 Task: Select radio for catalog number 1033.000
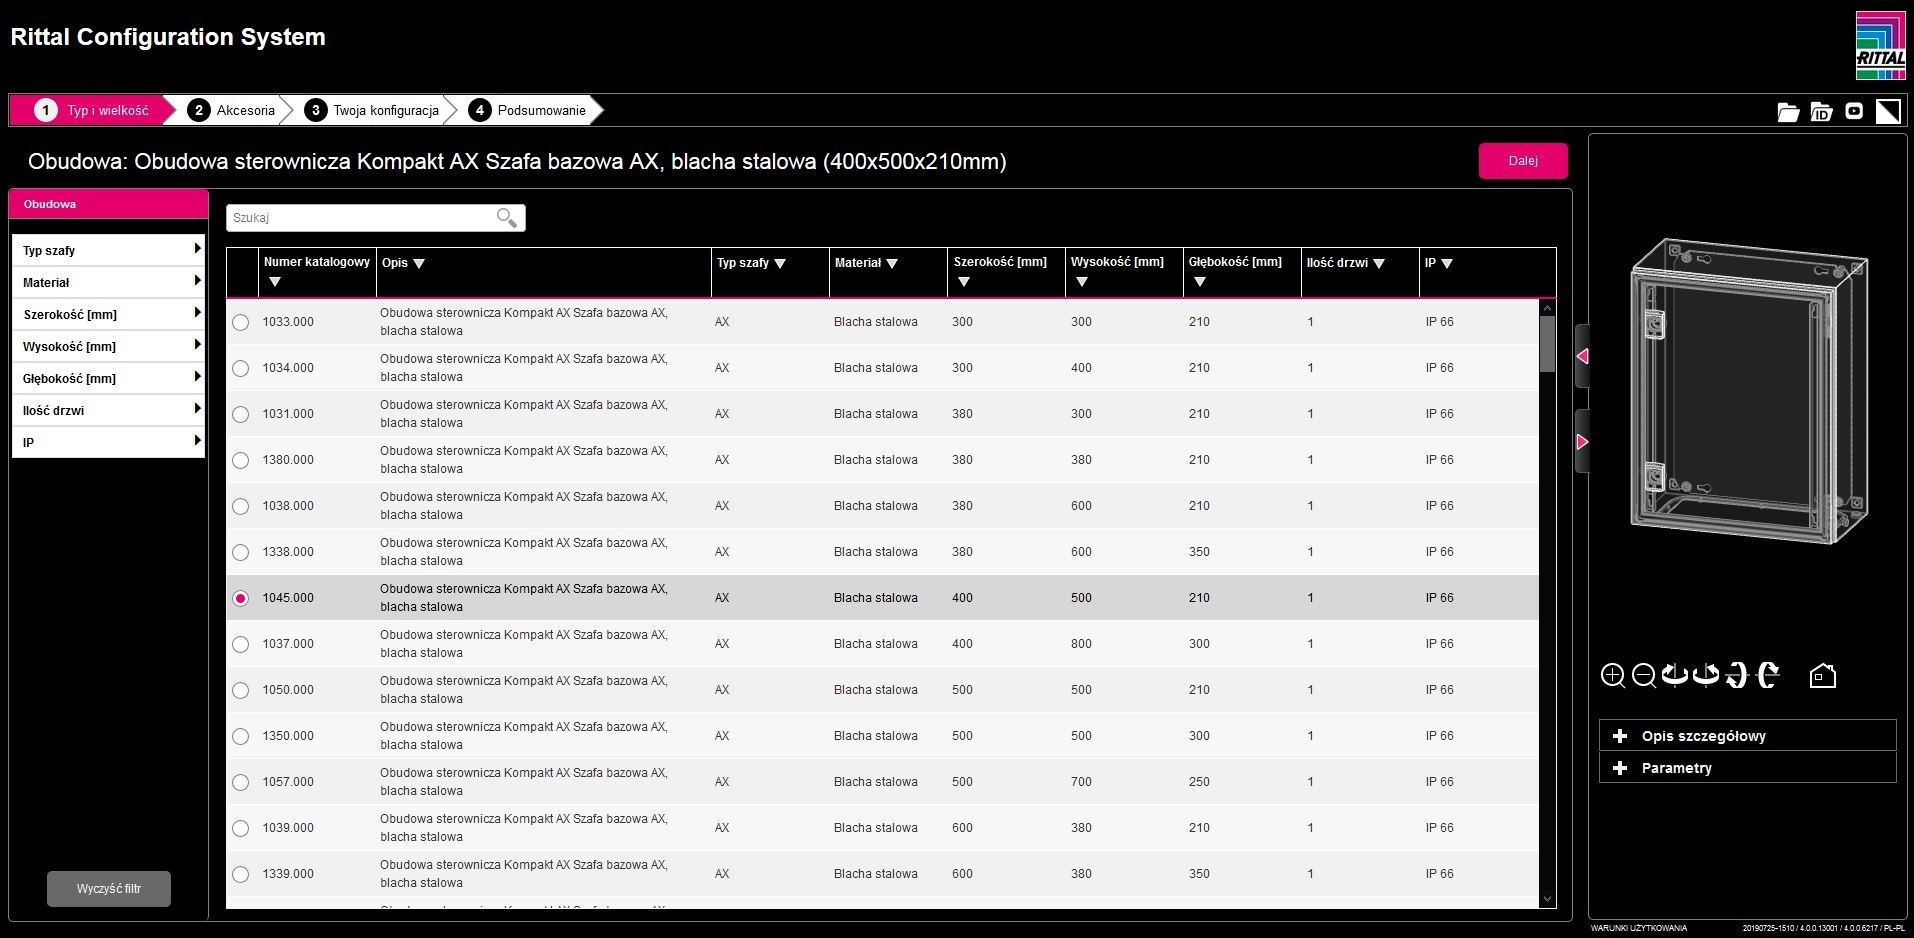(241, 322)
